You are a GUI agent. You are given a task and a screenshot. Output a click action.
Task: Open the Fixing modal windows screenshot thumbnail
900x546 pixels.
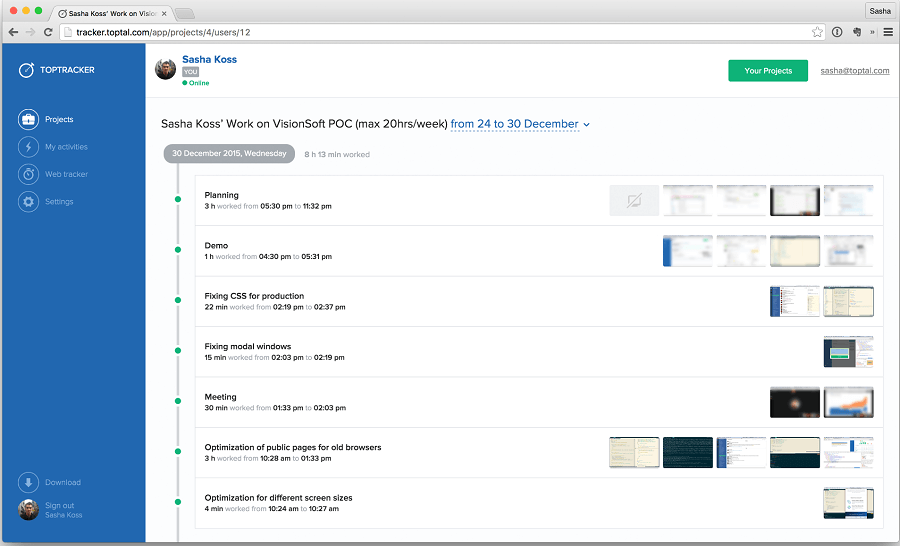point(848,352)
